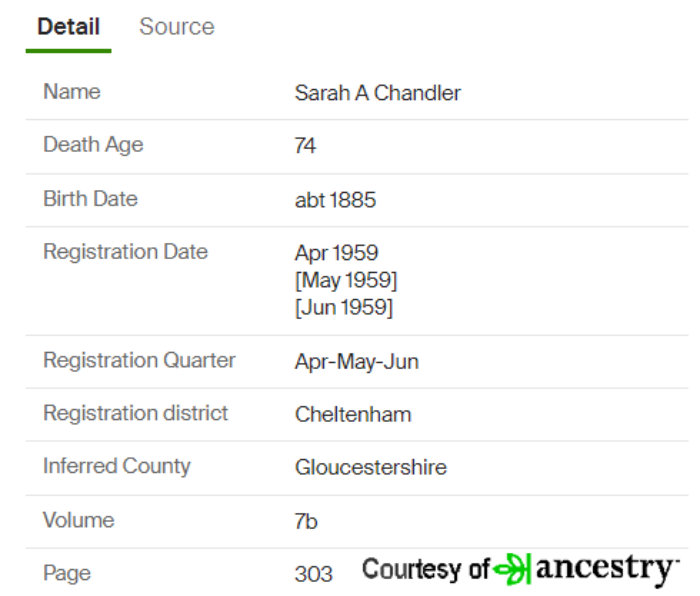Click the Inferred County label
Screen dimensions: 700x596
coord(117,467)
